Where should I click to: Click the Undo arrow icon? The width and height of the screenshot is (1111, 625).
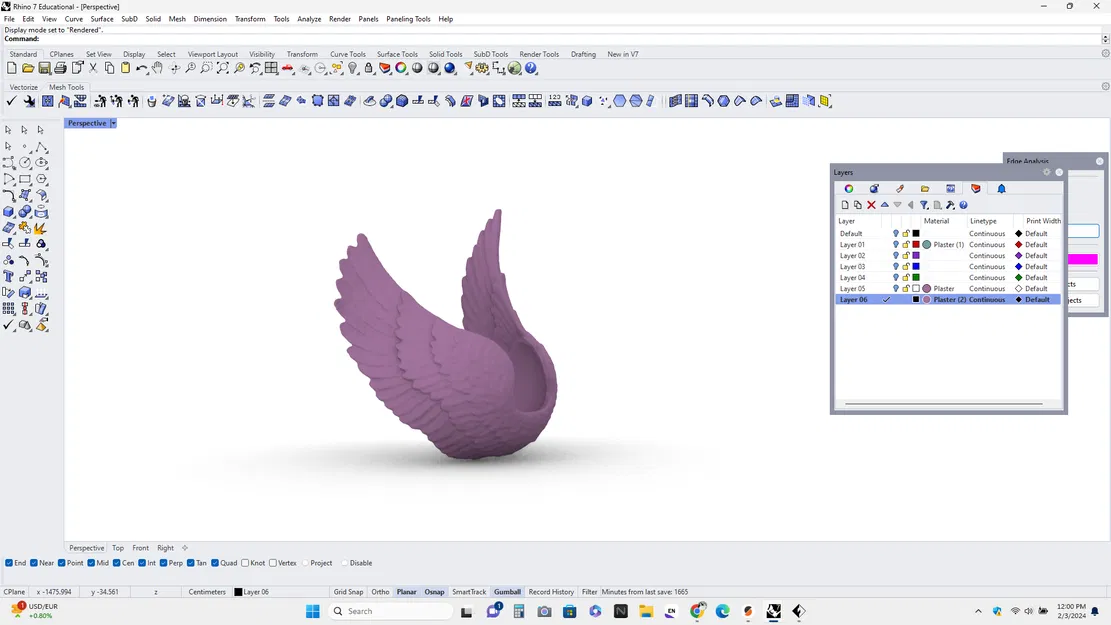142,68
